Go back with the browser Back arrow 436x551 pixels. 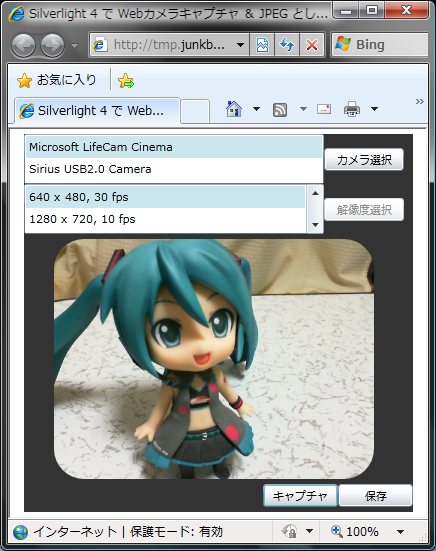[x=24, y=45]
